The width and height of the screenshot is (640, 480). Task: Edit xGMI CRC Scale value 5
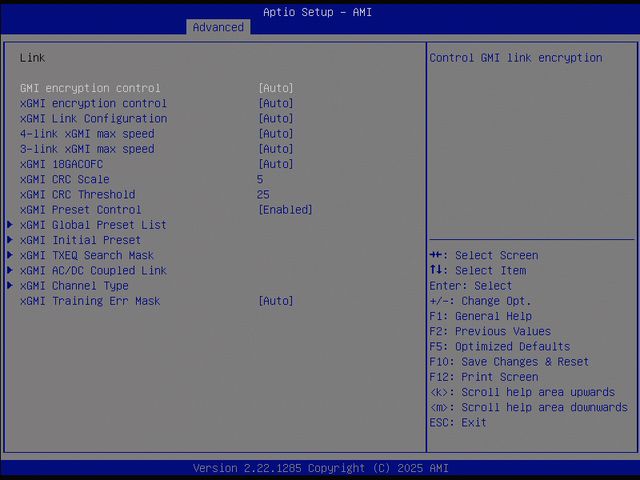click(260, 179)
